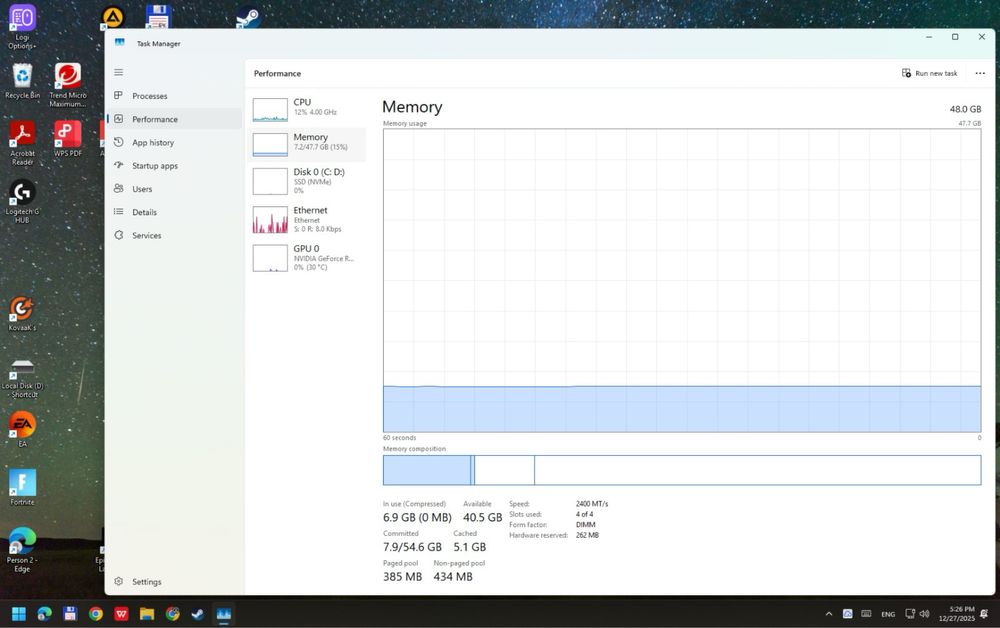Select the Memory resource entry
The height and width of the screenshot is (628, 1000).
click(x=307, y=144)
